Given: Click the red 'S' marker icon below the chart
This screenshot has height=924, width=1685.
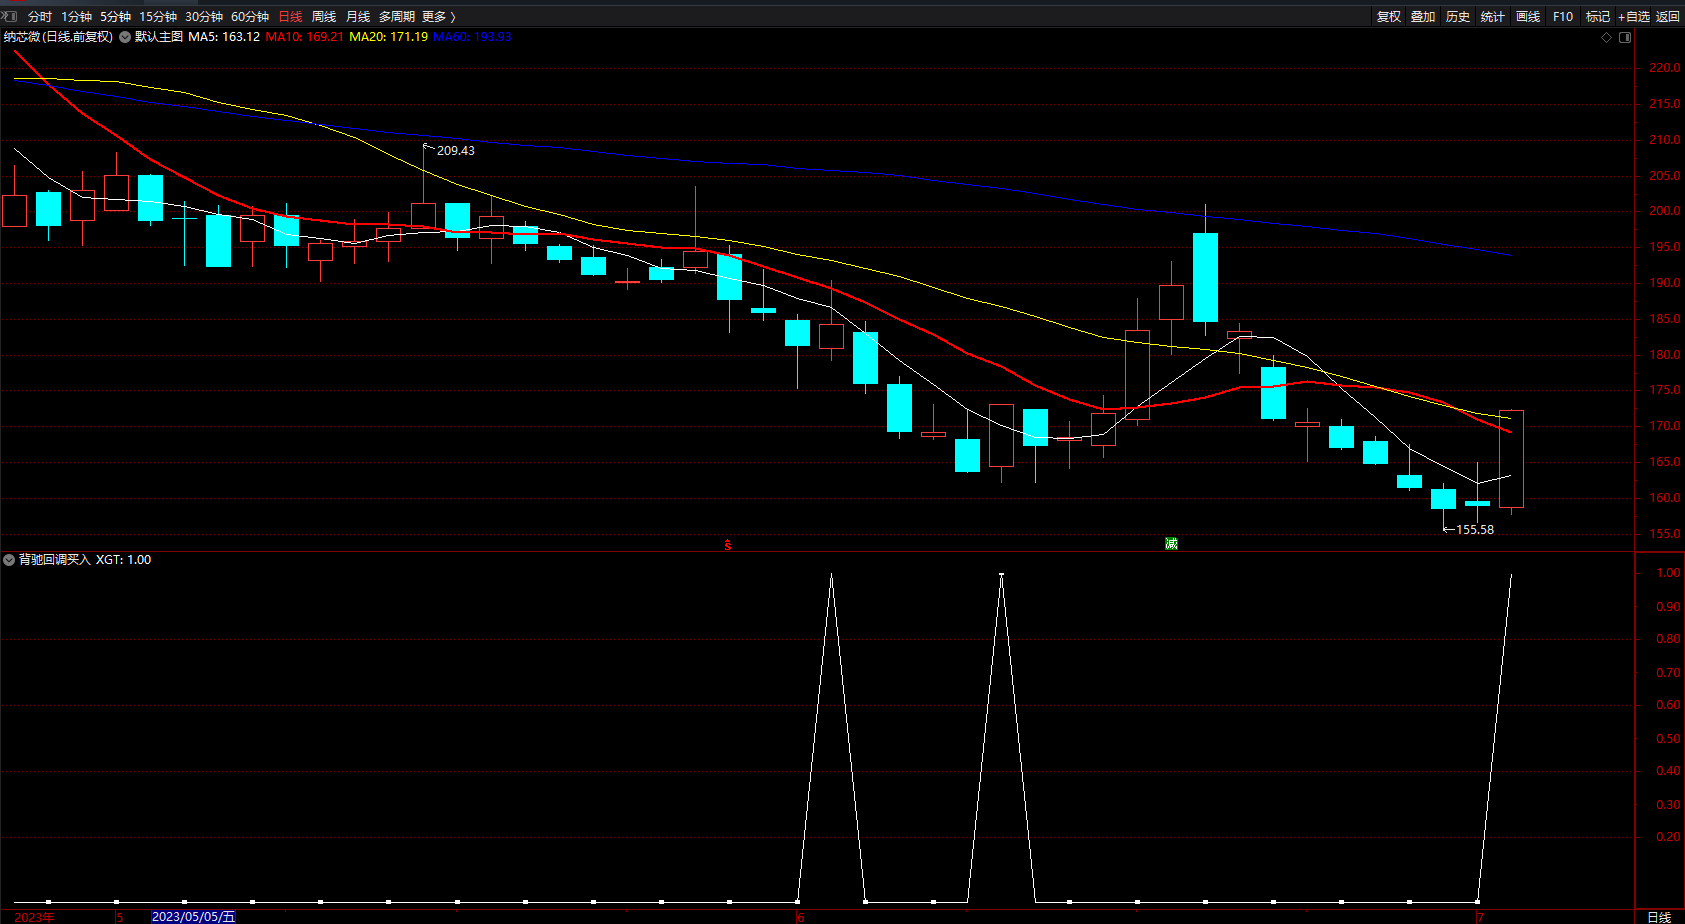Looking at the screenshot, I should (x=728, y=545).
